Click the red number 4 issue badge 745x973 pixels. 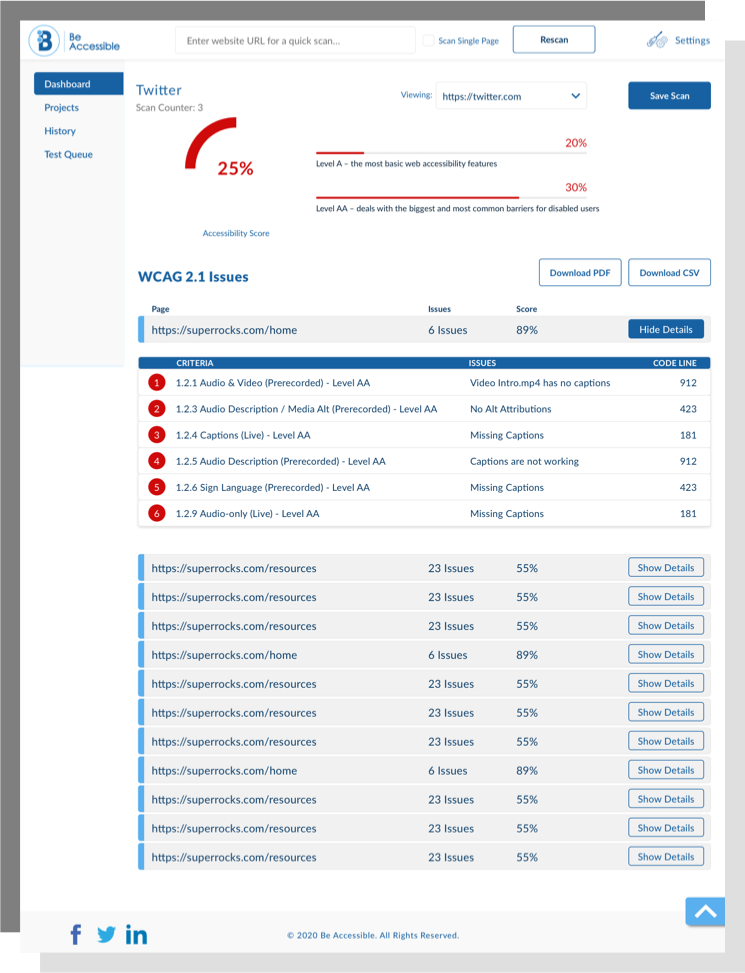click(157, 461)
